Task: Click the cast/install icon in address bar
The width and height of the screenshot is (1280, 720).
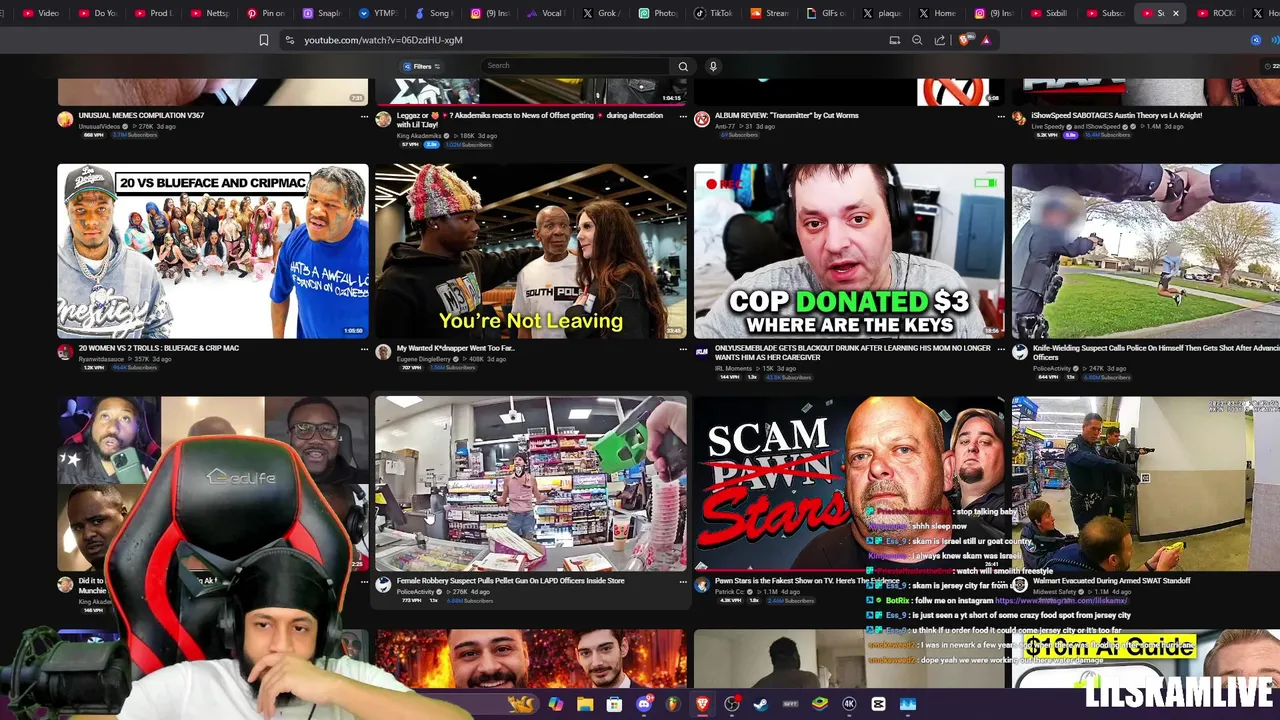Action: pos(895,40)
